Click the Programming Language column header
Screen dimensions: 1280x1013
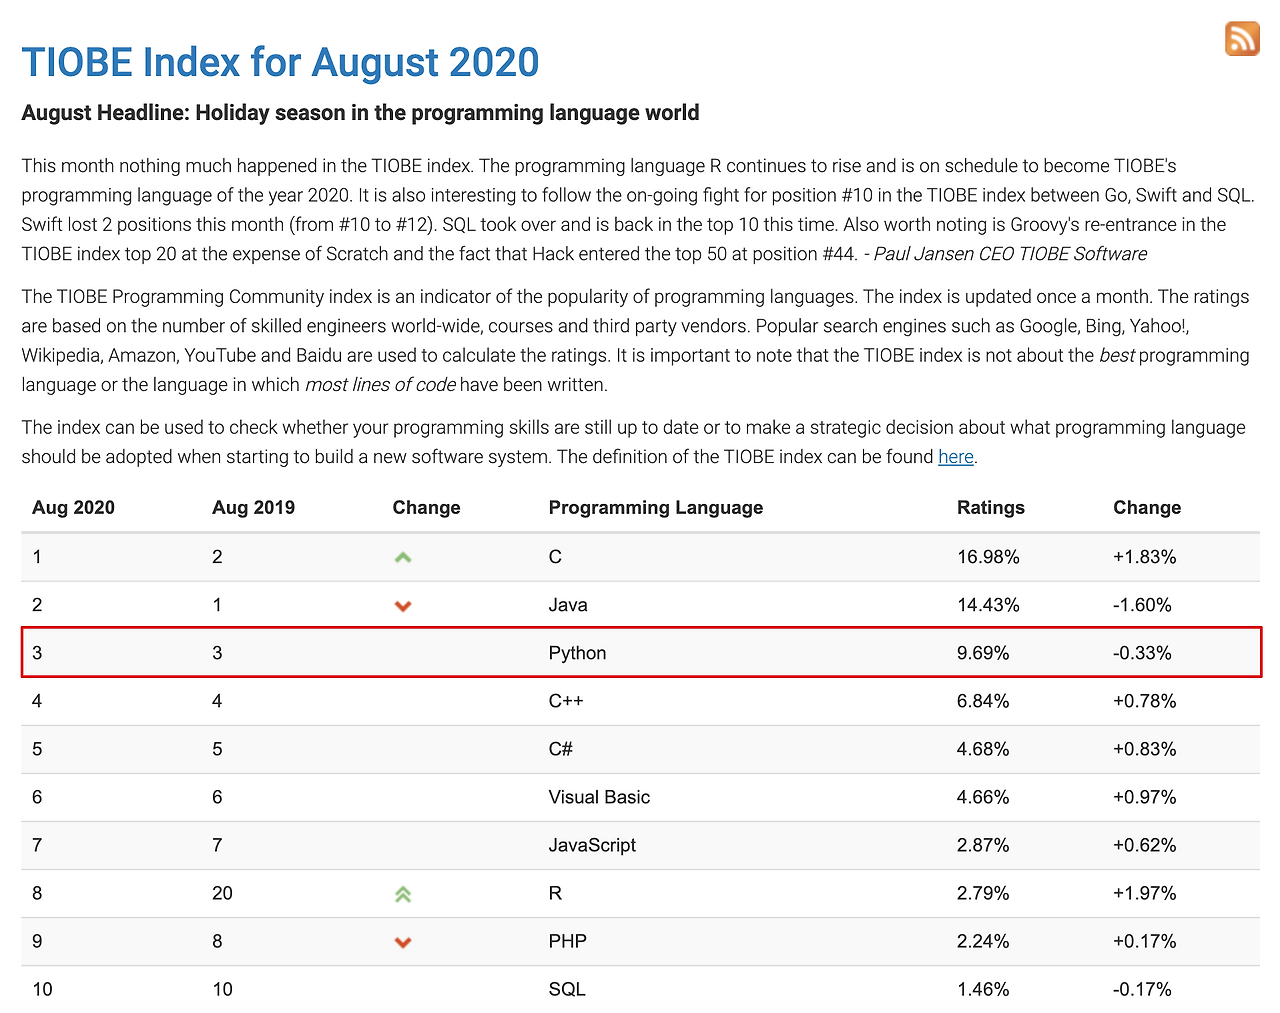656,507
